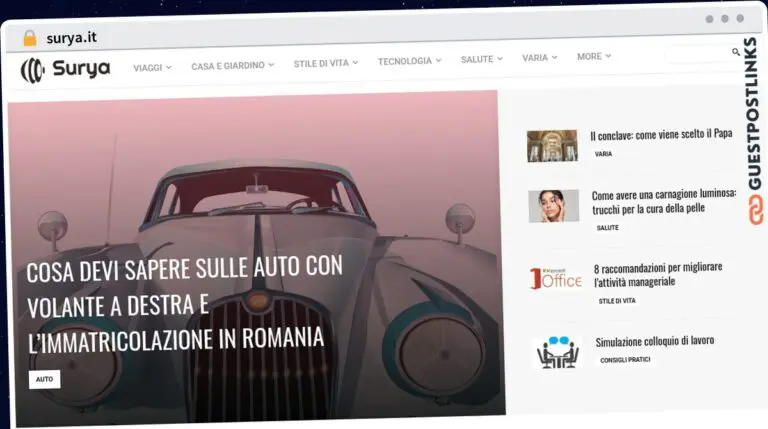Expand the More menu chevron
The width and height of the screenshot is (768, 429).
(x=608, y=56)
